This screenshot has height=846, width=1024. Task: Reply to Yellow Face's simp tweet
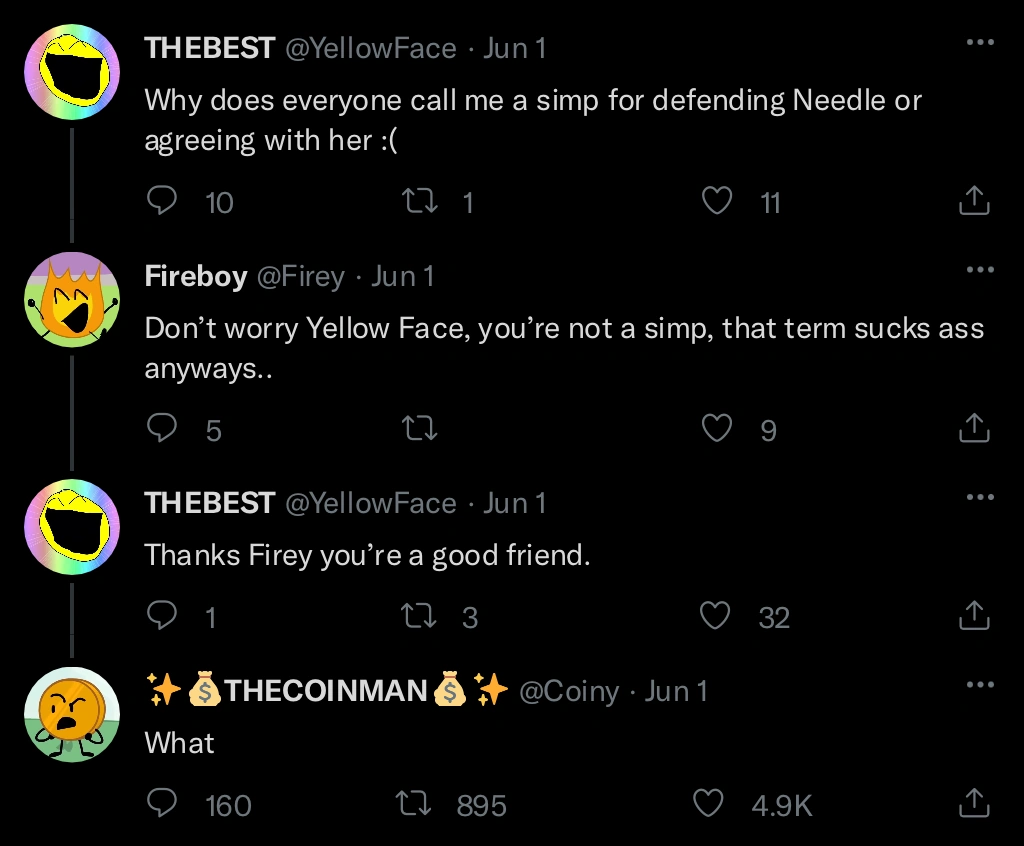162,202
